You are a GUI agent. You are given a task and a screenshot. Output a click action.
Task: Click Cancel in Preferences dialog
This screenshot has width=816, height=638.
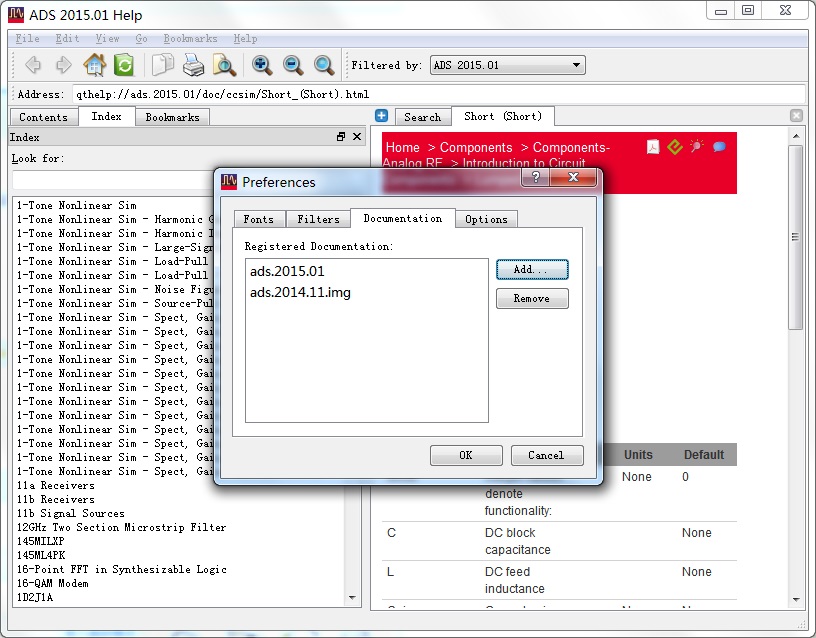point(547,455)
